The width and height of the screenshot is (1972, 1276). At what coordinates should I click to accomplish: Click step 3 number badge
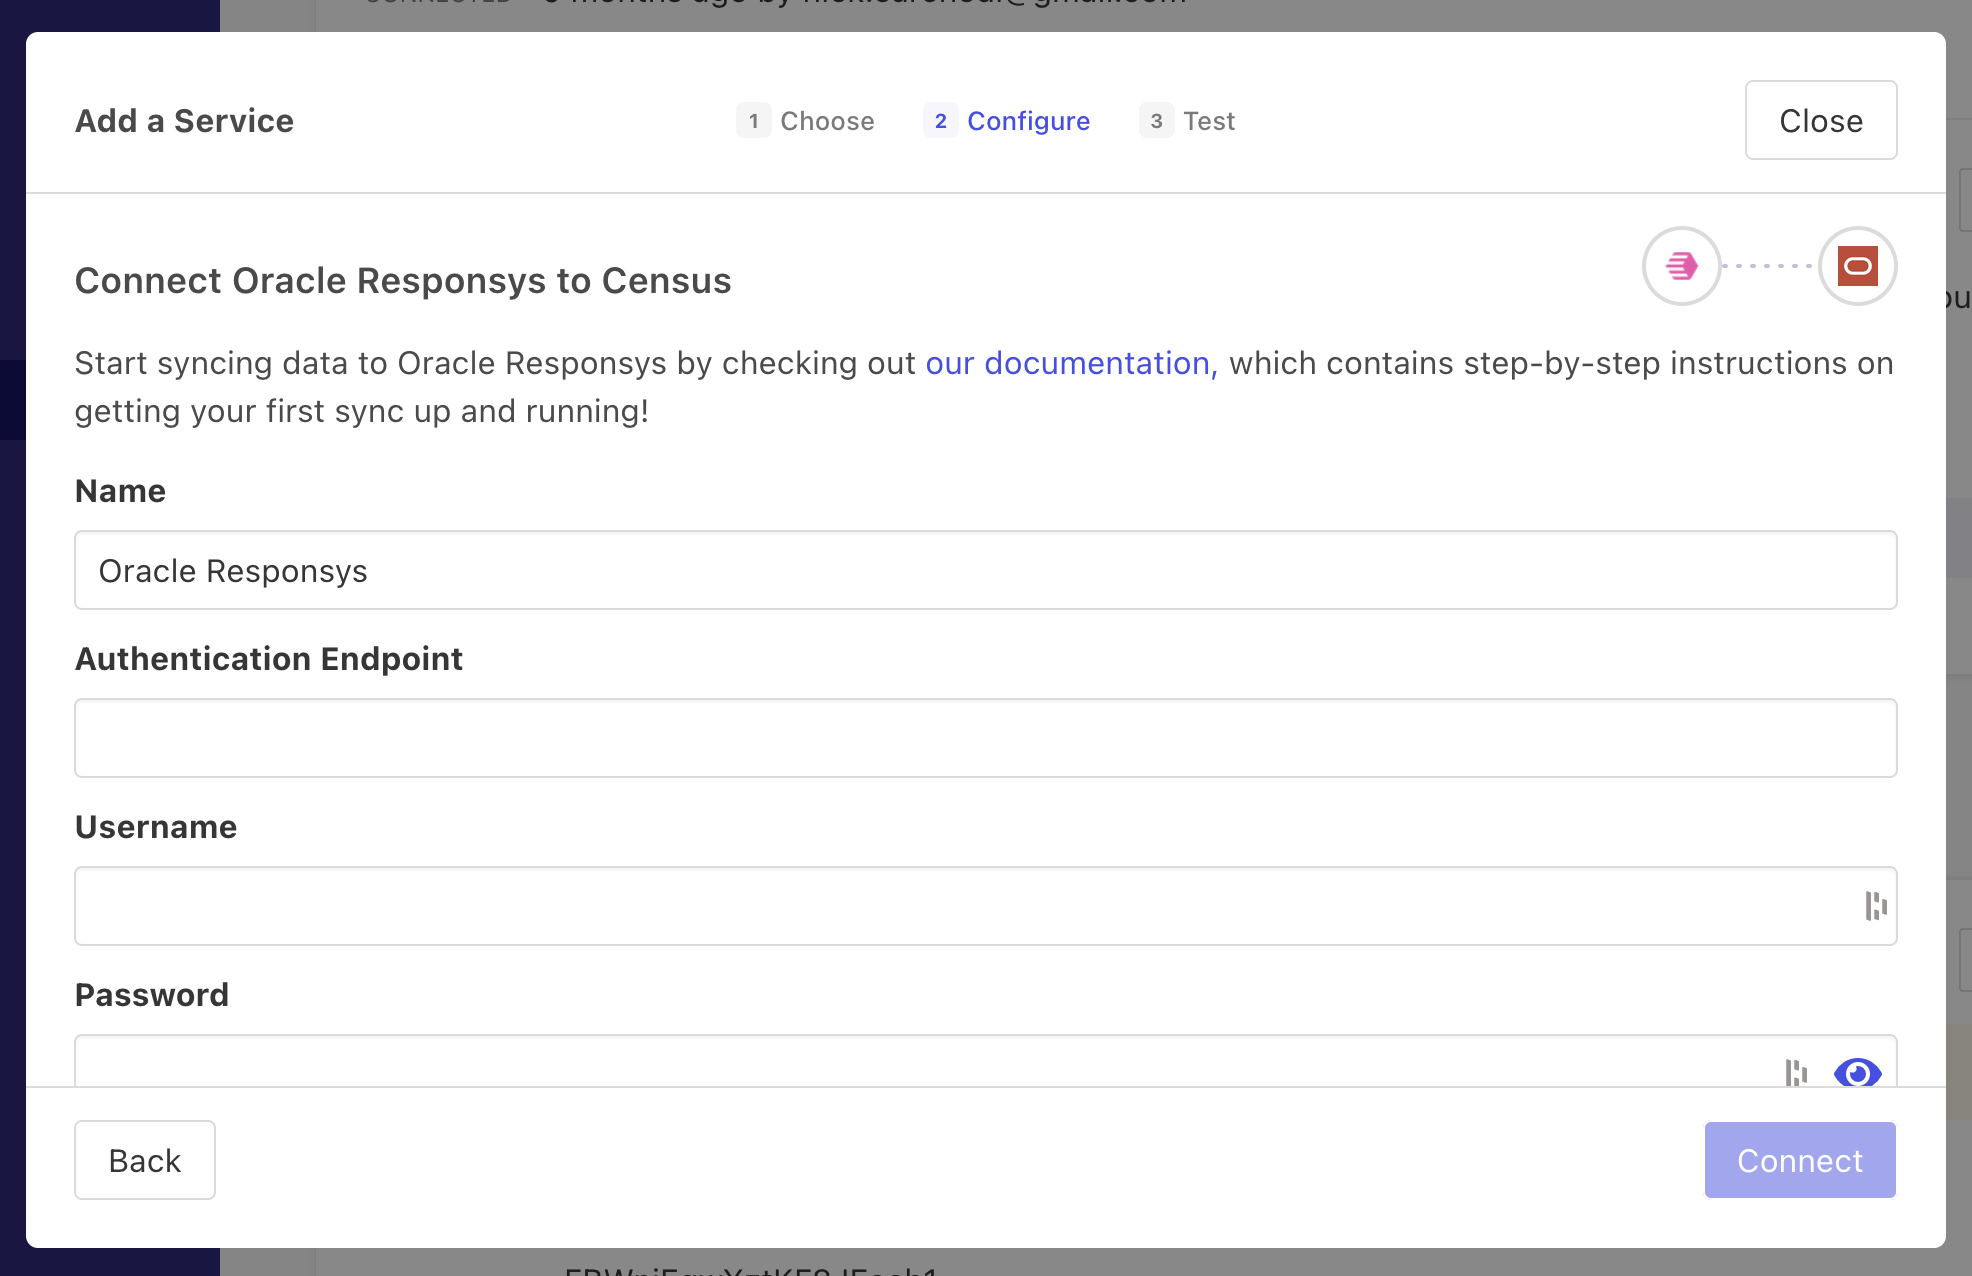point(1156,121)
